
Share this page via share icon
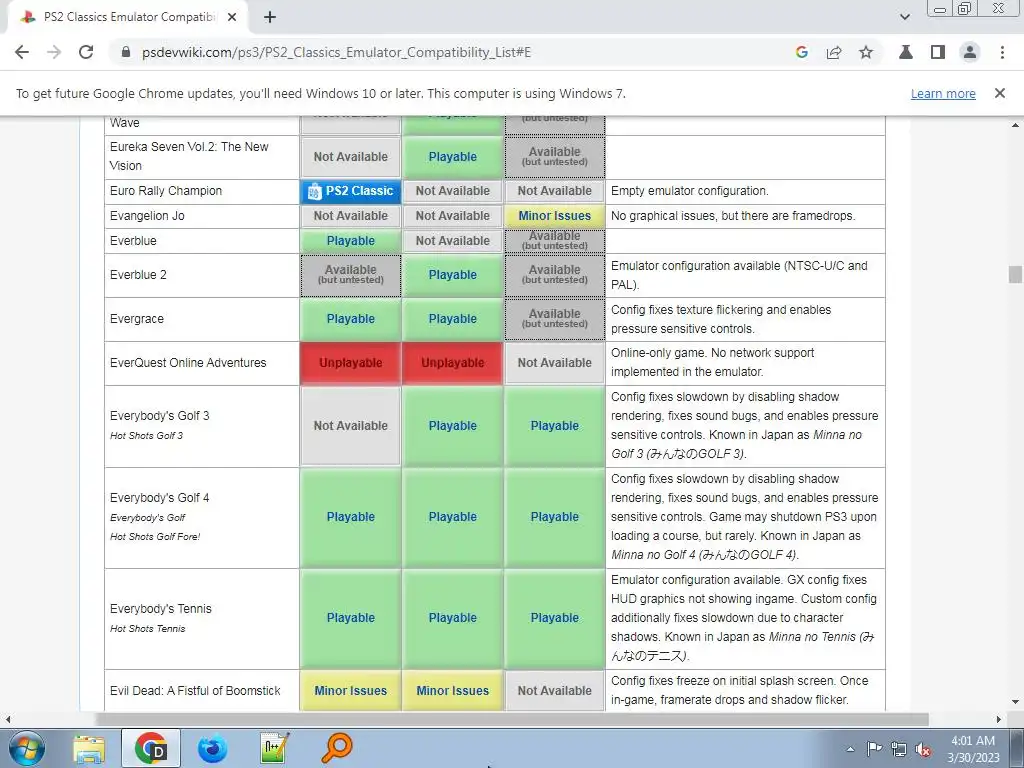pos(834,52)
